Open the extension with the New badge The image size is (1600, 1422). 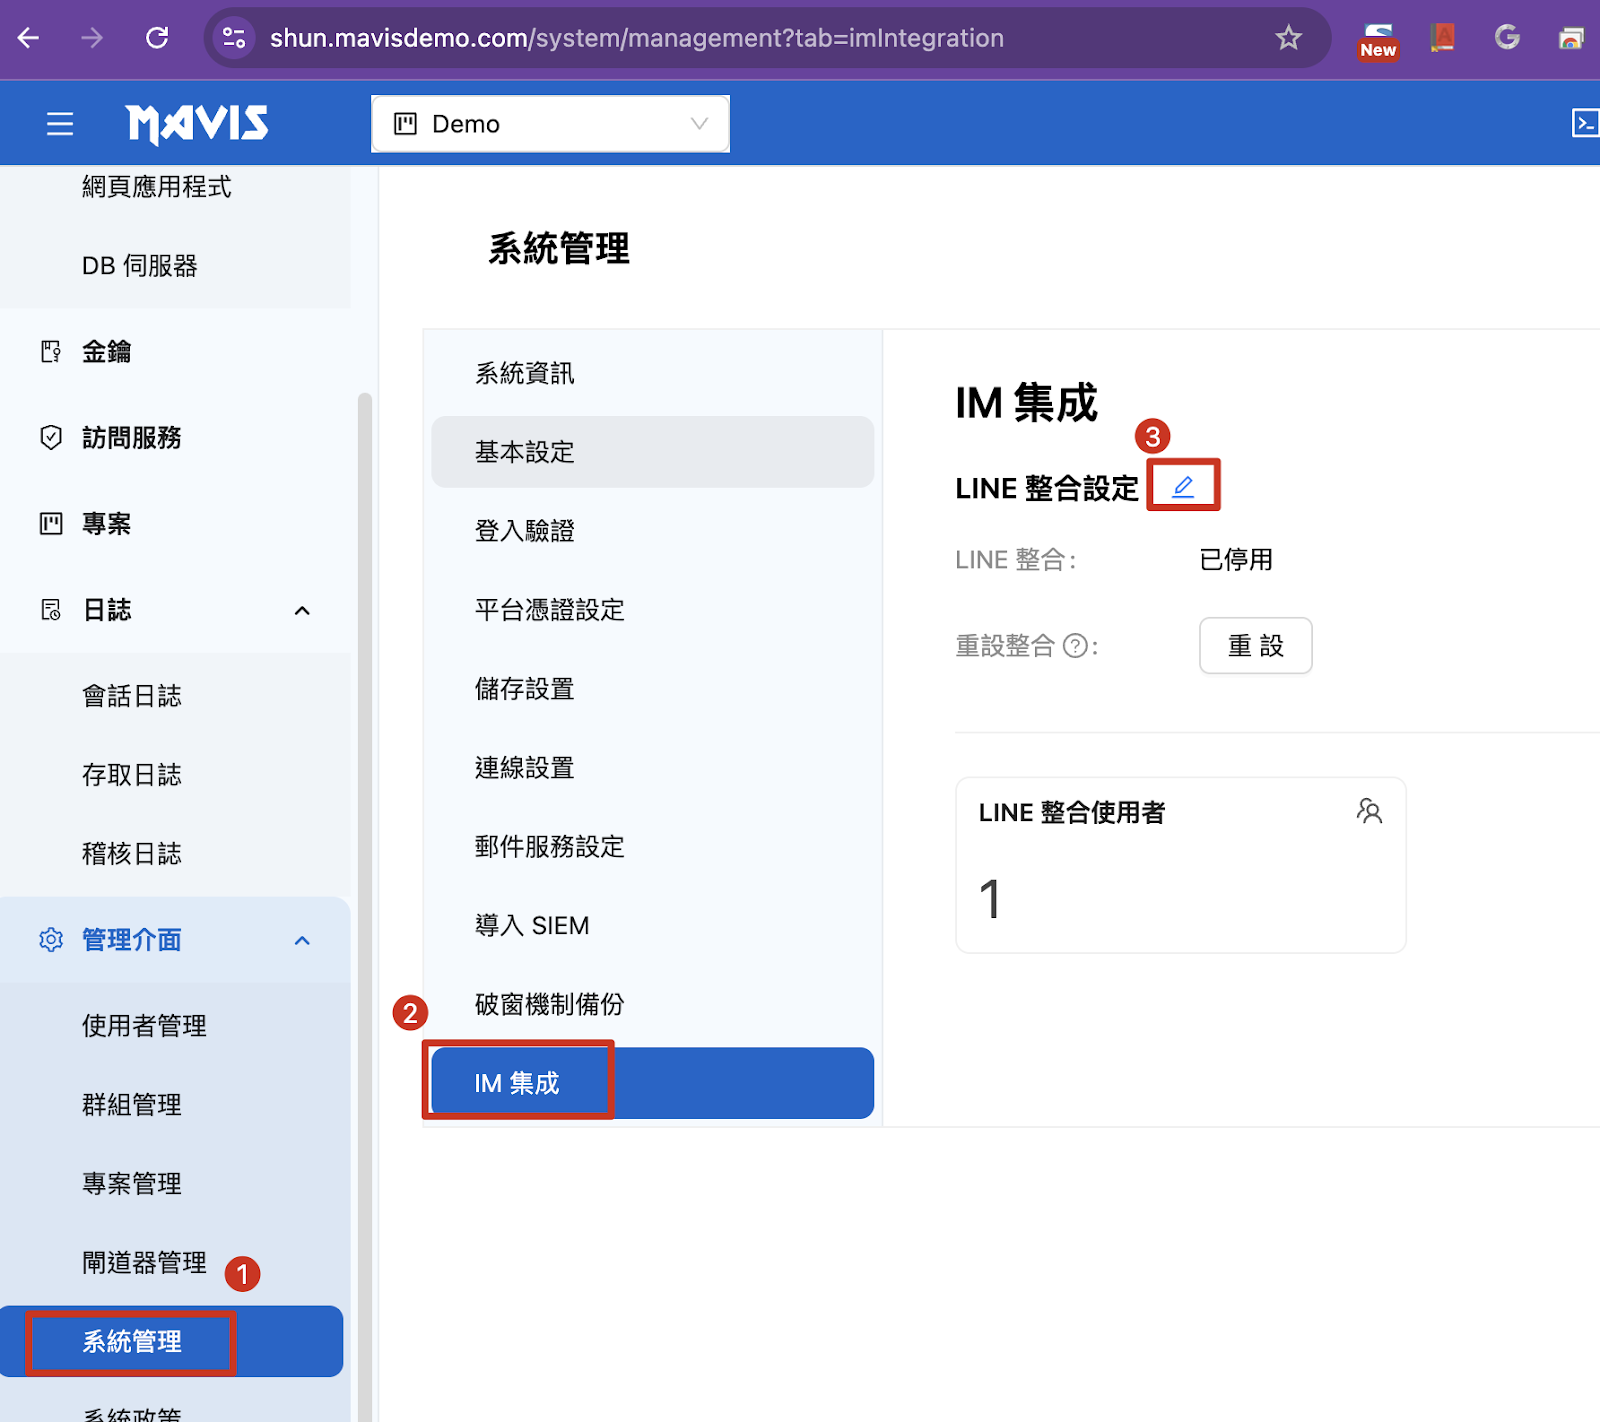pyautogui.click(x=1378, y=40)
